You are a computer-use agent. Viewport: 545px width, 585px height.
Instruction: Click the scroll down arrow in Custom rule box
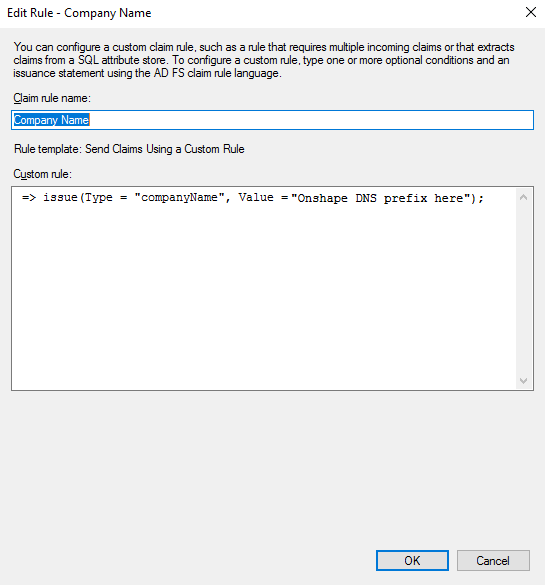click(x=523, y=381)
